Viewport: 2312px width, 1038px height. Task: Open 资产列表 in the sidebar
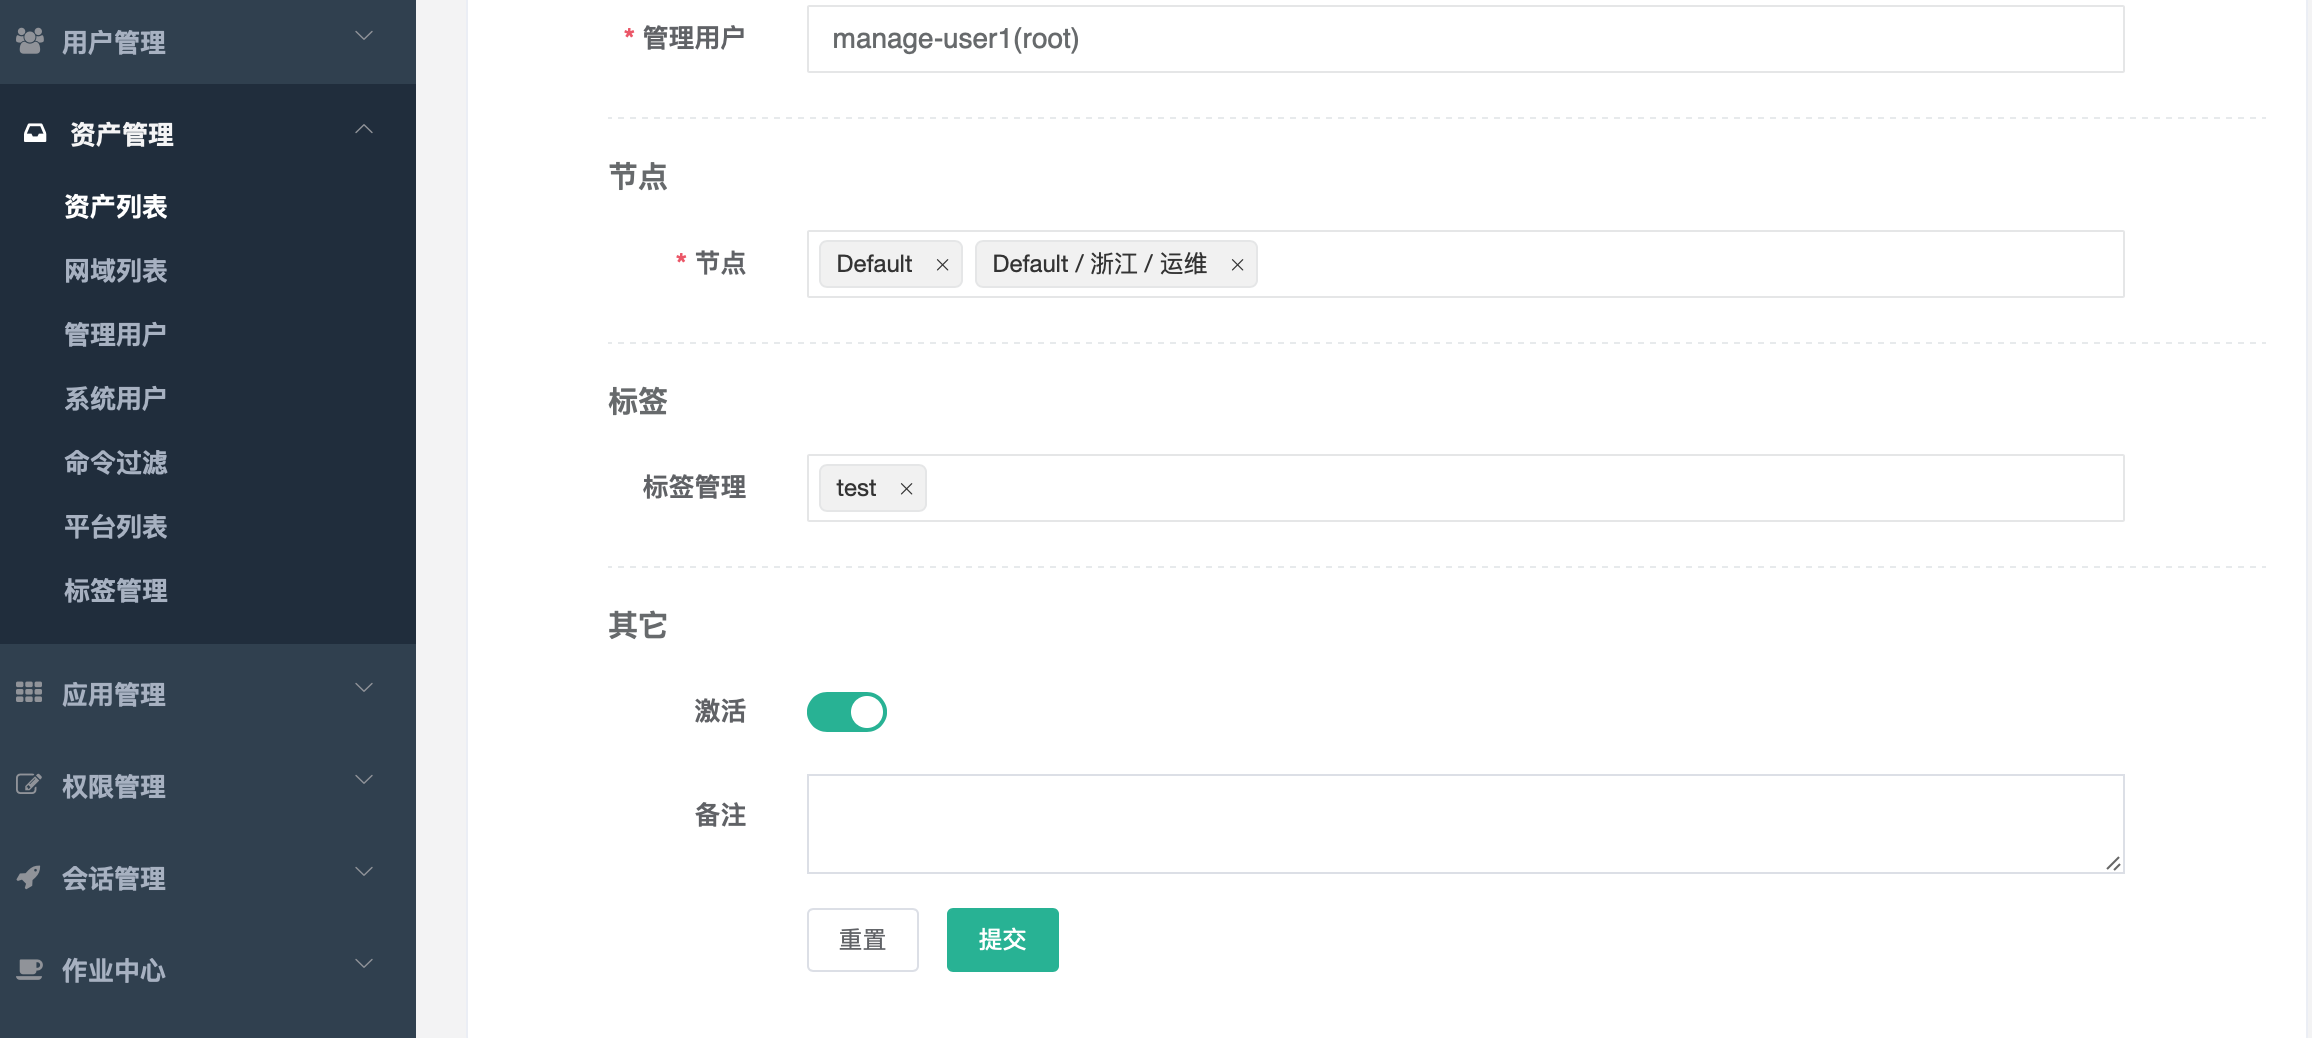pyautogui.click(x=116, y=207)
